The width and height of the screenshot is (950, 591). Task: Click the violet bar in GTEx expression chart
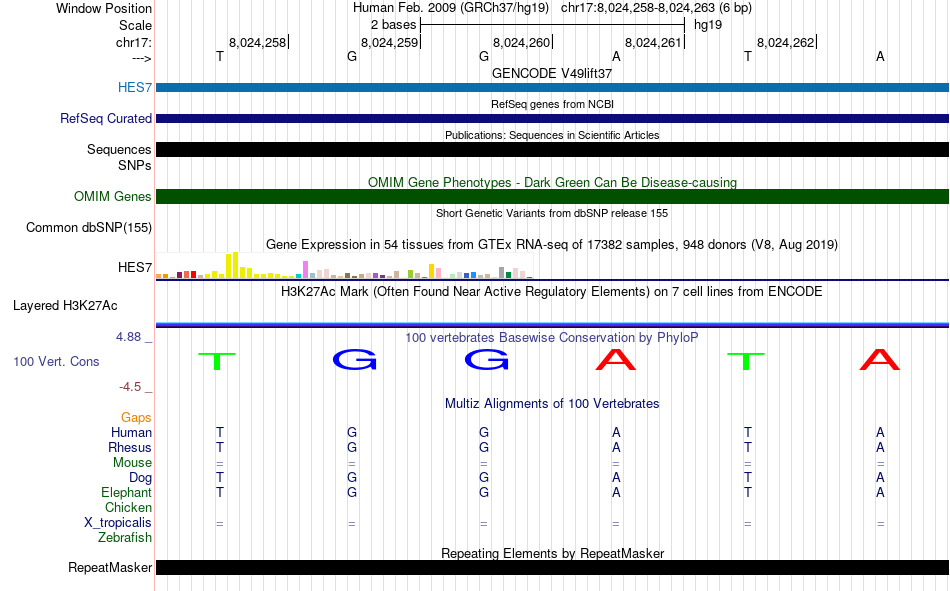306,270
